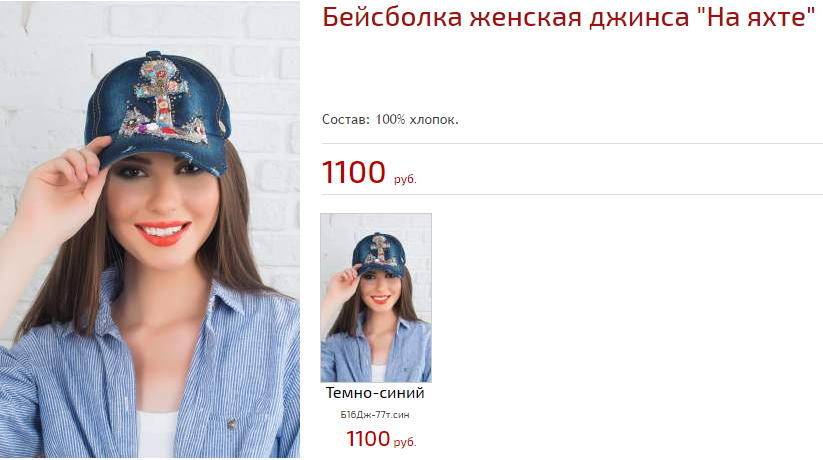Click the руб. label beside the large price
This screenshot has width=823, height=460.
(x=405, y=179)
